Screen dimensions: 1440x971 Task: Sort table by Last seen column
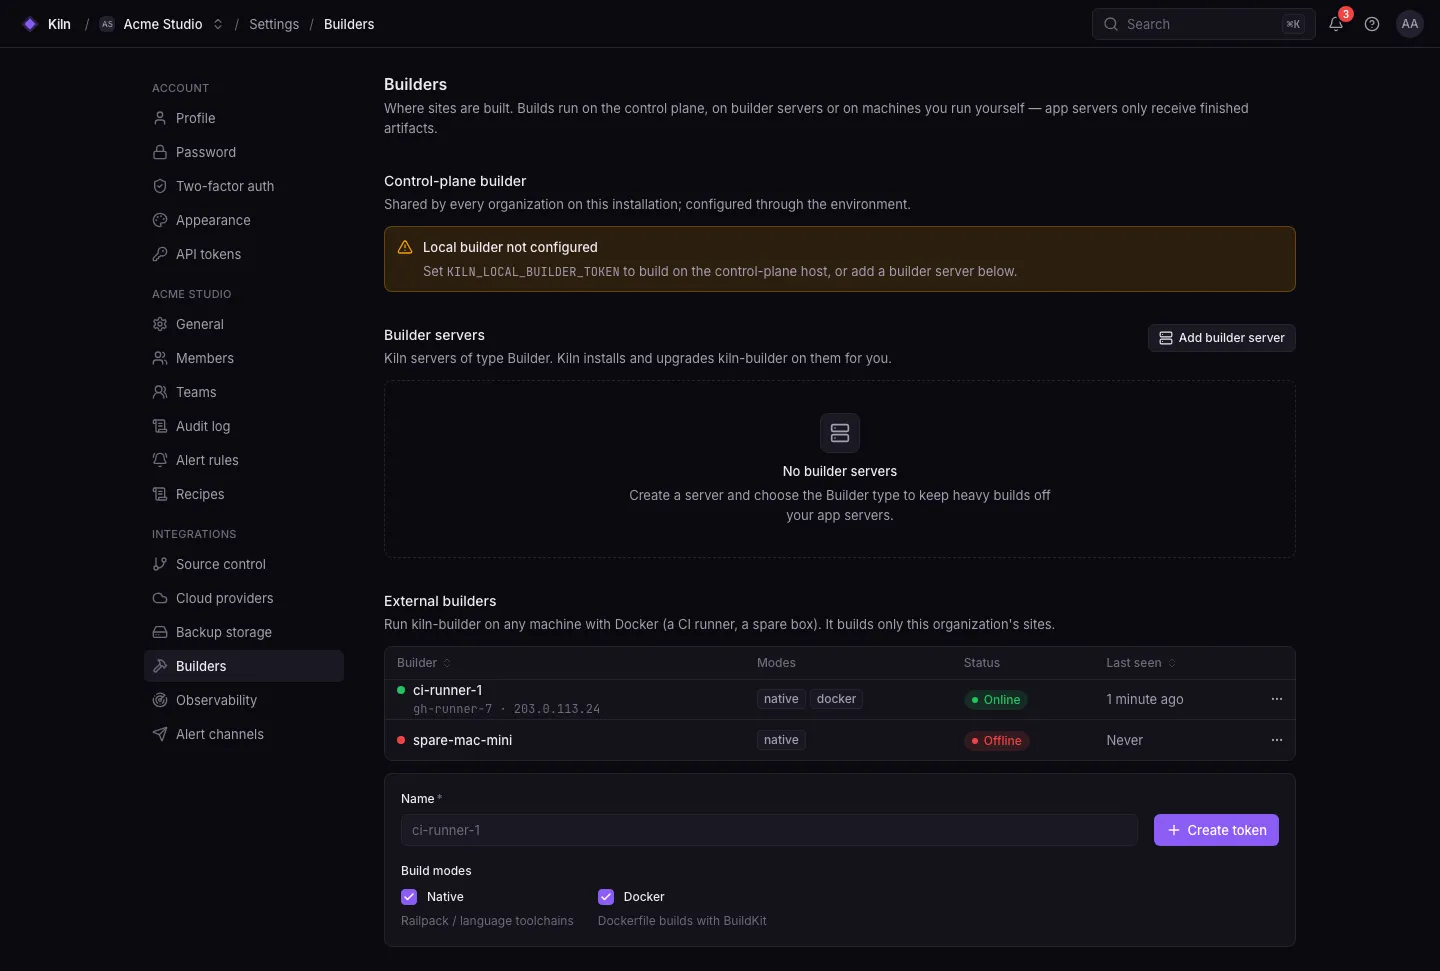pyautogui.click(x=1141, y=663)
